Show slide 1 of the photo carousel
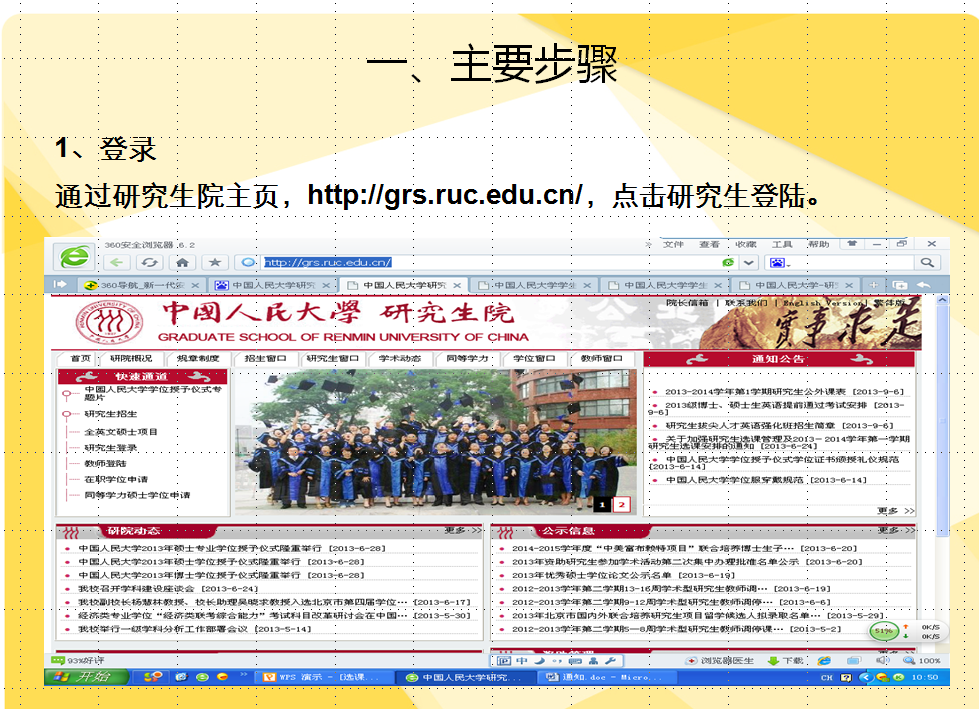The height and width of the screenshot is (709, 979). click(x=602, y=504)
